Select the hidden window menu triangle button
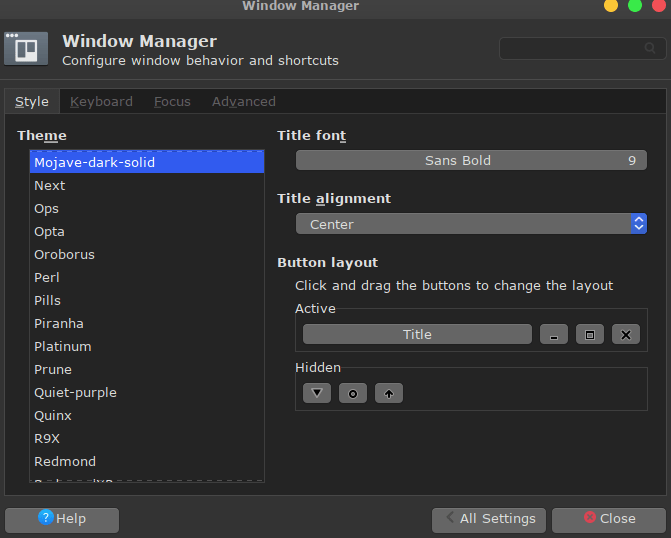Image resolution: width=671 pixels, height=538 pixels. pyautogui.click(x=317, y=393)
